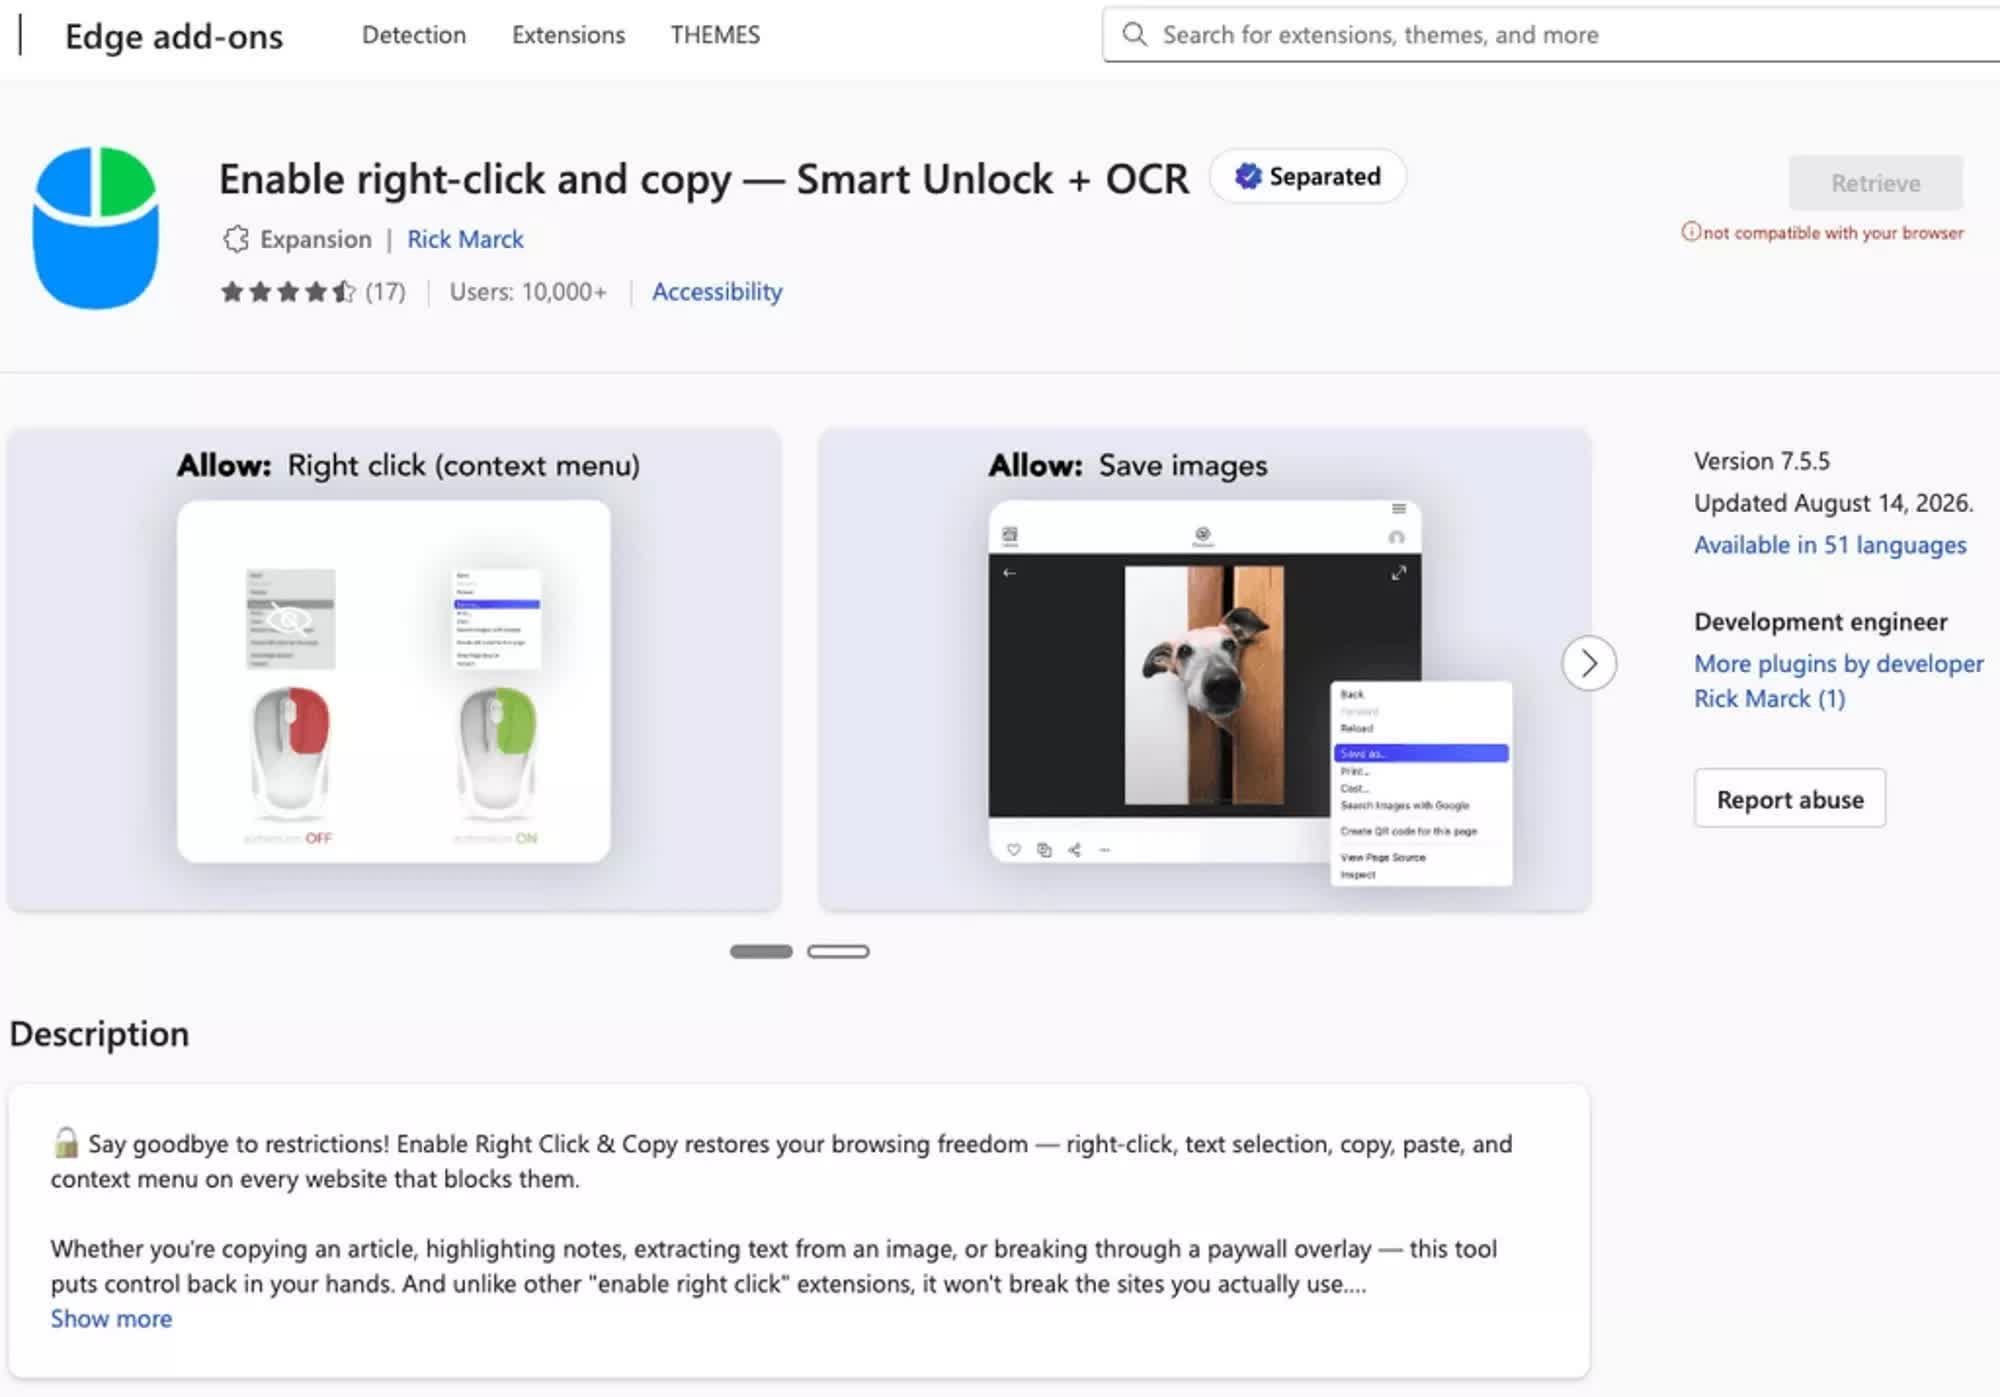Advance carousel with the right arrow

tap(1589, 663)
